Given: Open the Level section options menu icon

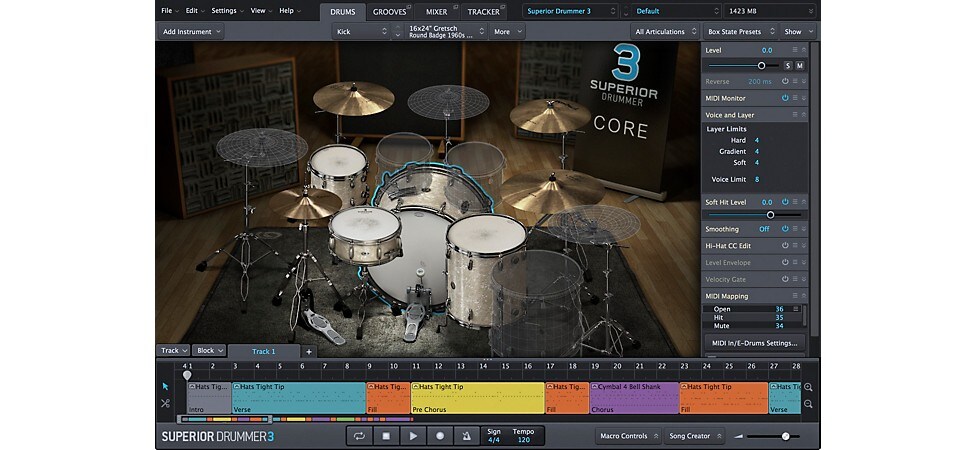Looking at the screenshot, I should pos(795,50).
